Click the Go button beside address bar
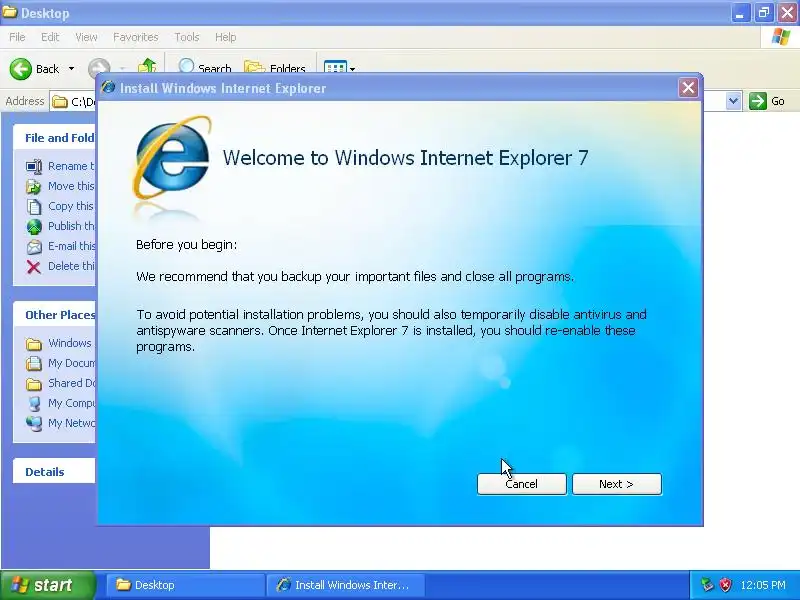This screenshot has height=600, width=800. [767, 101]
